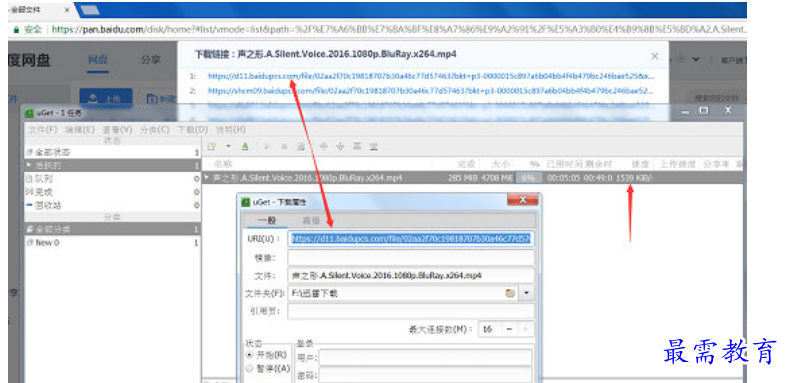Increase 最大连接数 with the plus button

(525, 329)
